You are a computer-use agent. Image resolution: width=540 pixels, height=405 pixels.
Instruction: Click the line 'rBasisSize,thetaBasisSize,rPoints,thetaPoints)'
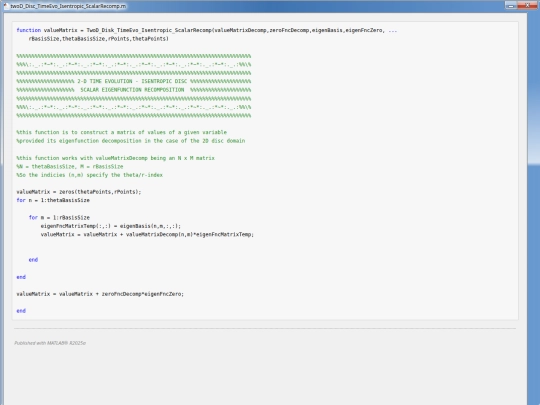98,39
